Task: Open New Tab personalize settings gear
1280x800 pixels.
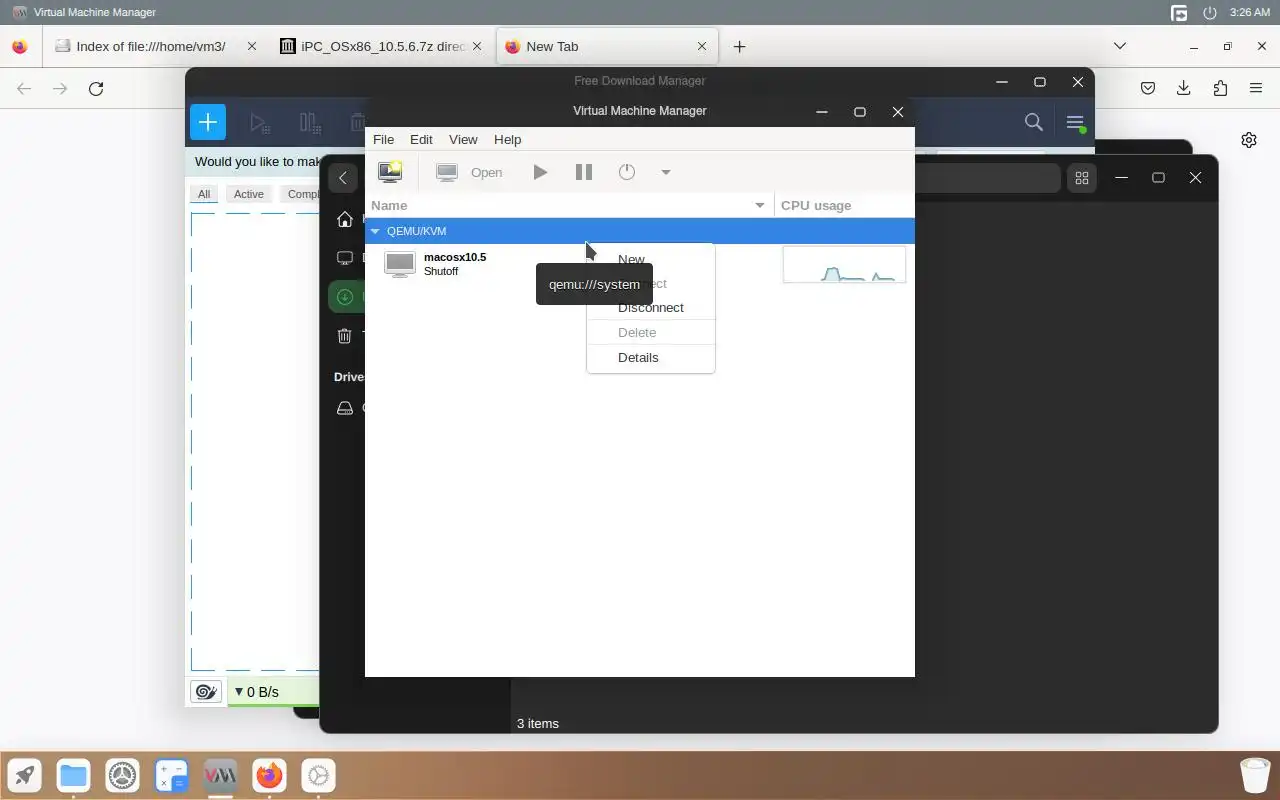Action: [1249, 140]
